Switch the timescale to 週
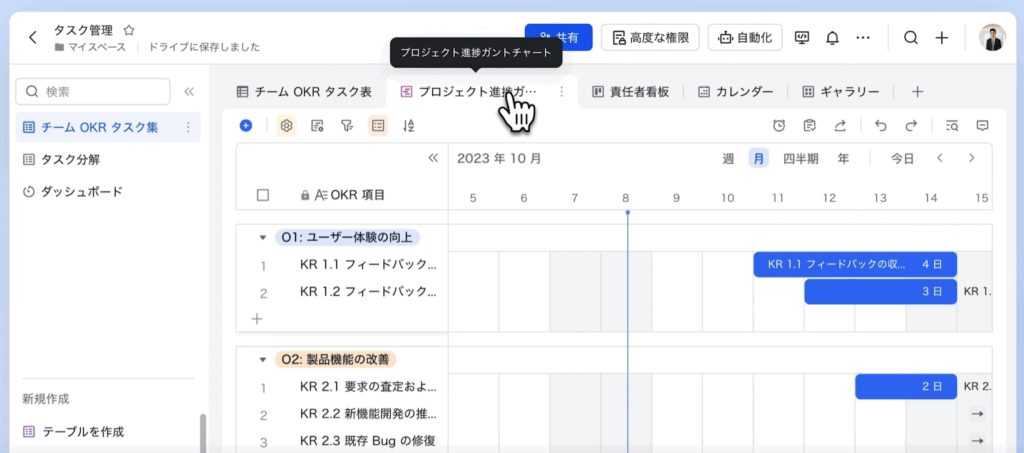 click(x=728, y=158)
